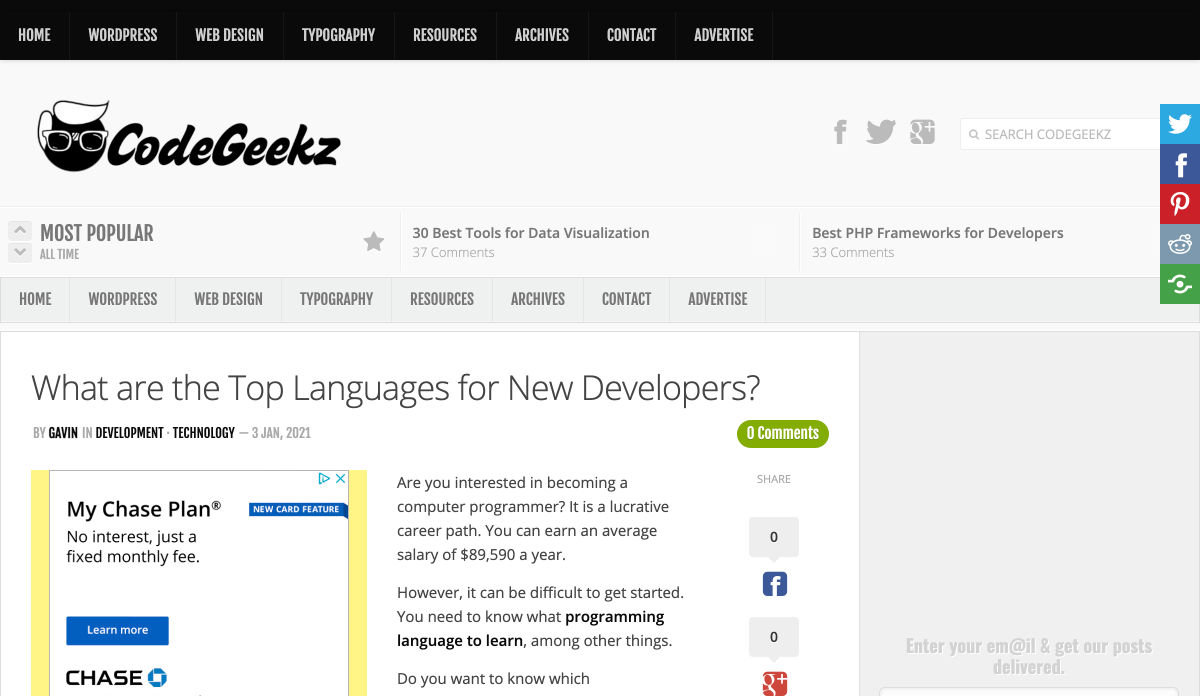Click the '3 JAN, 2021' date text

pos(281,433)
